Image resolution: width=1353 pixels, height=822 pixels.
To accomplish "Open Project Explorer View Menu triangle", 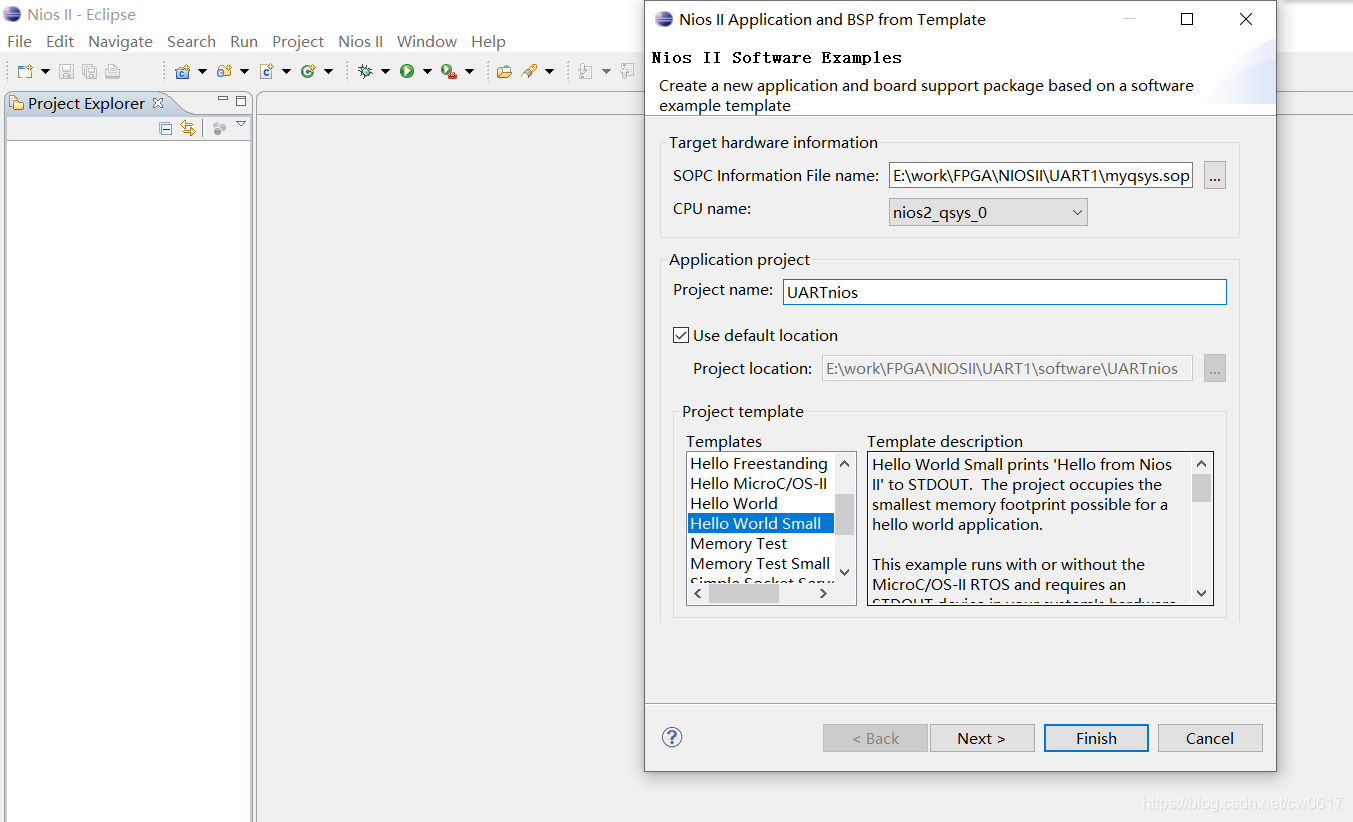I will (241, 124).
